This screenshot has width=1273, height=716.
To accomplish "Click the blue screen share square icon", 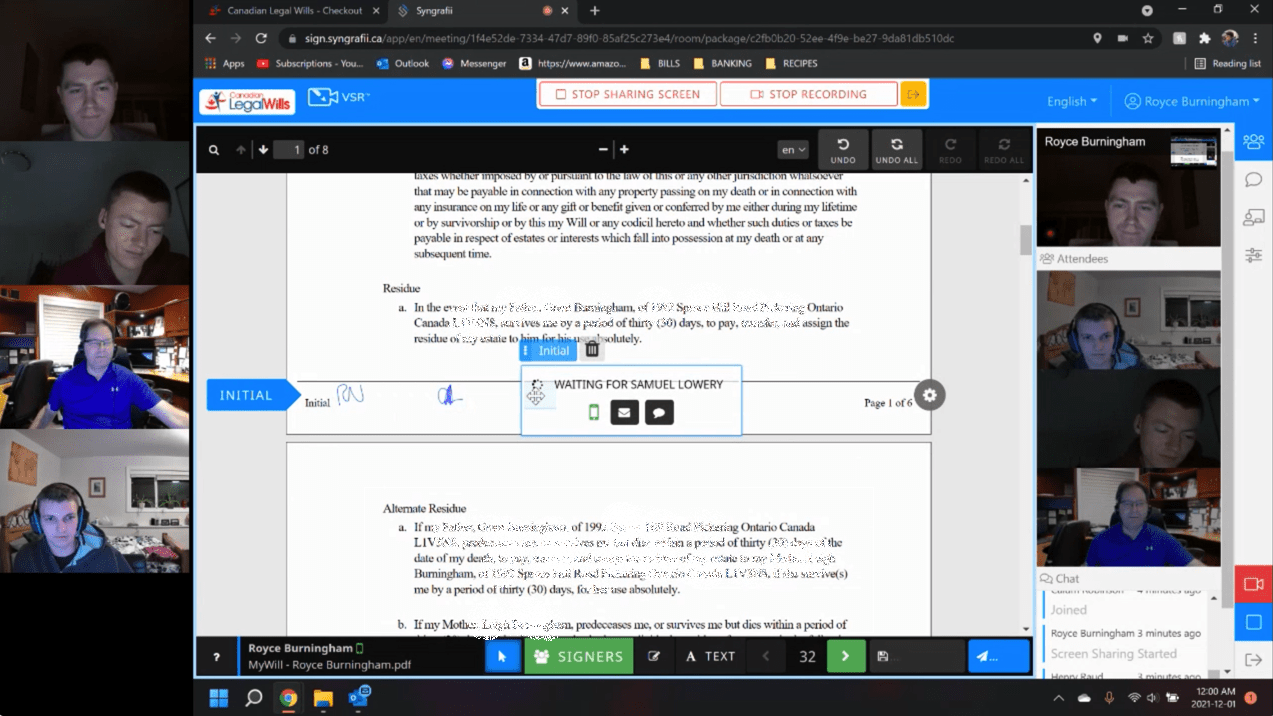I will pyautogui.click(x=1253, y=622).
